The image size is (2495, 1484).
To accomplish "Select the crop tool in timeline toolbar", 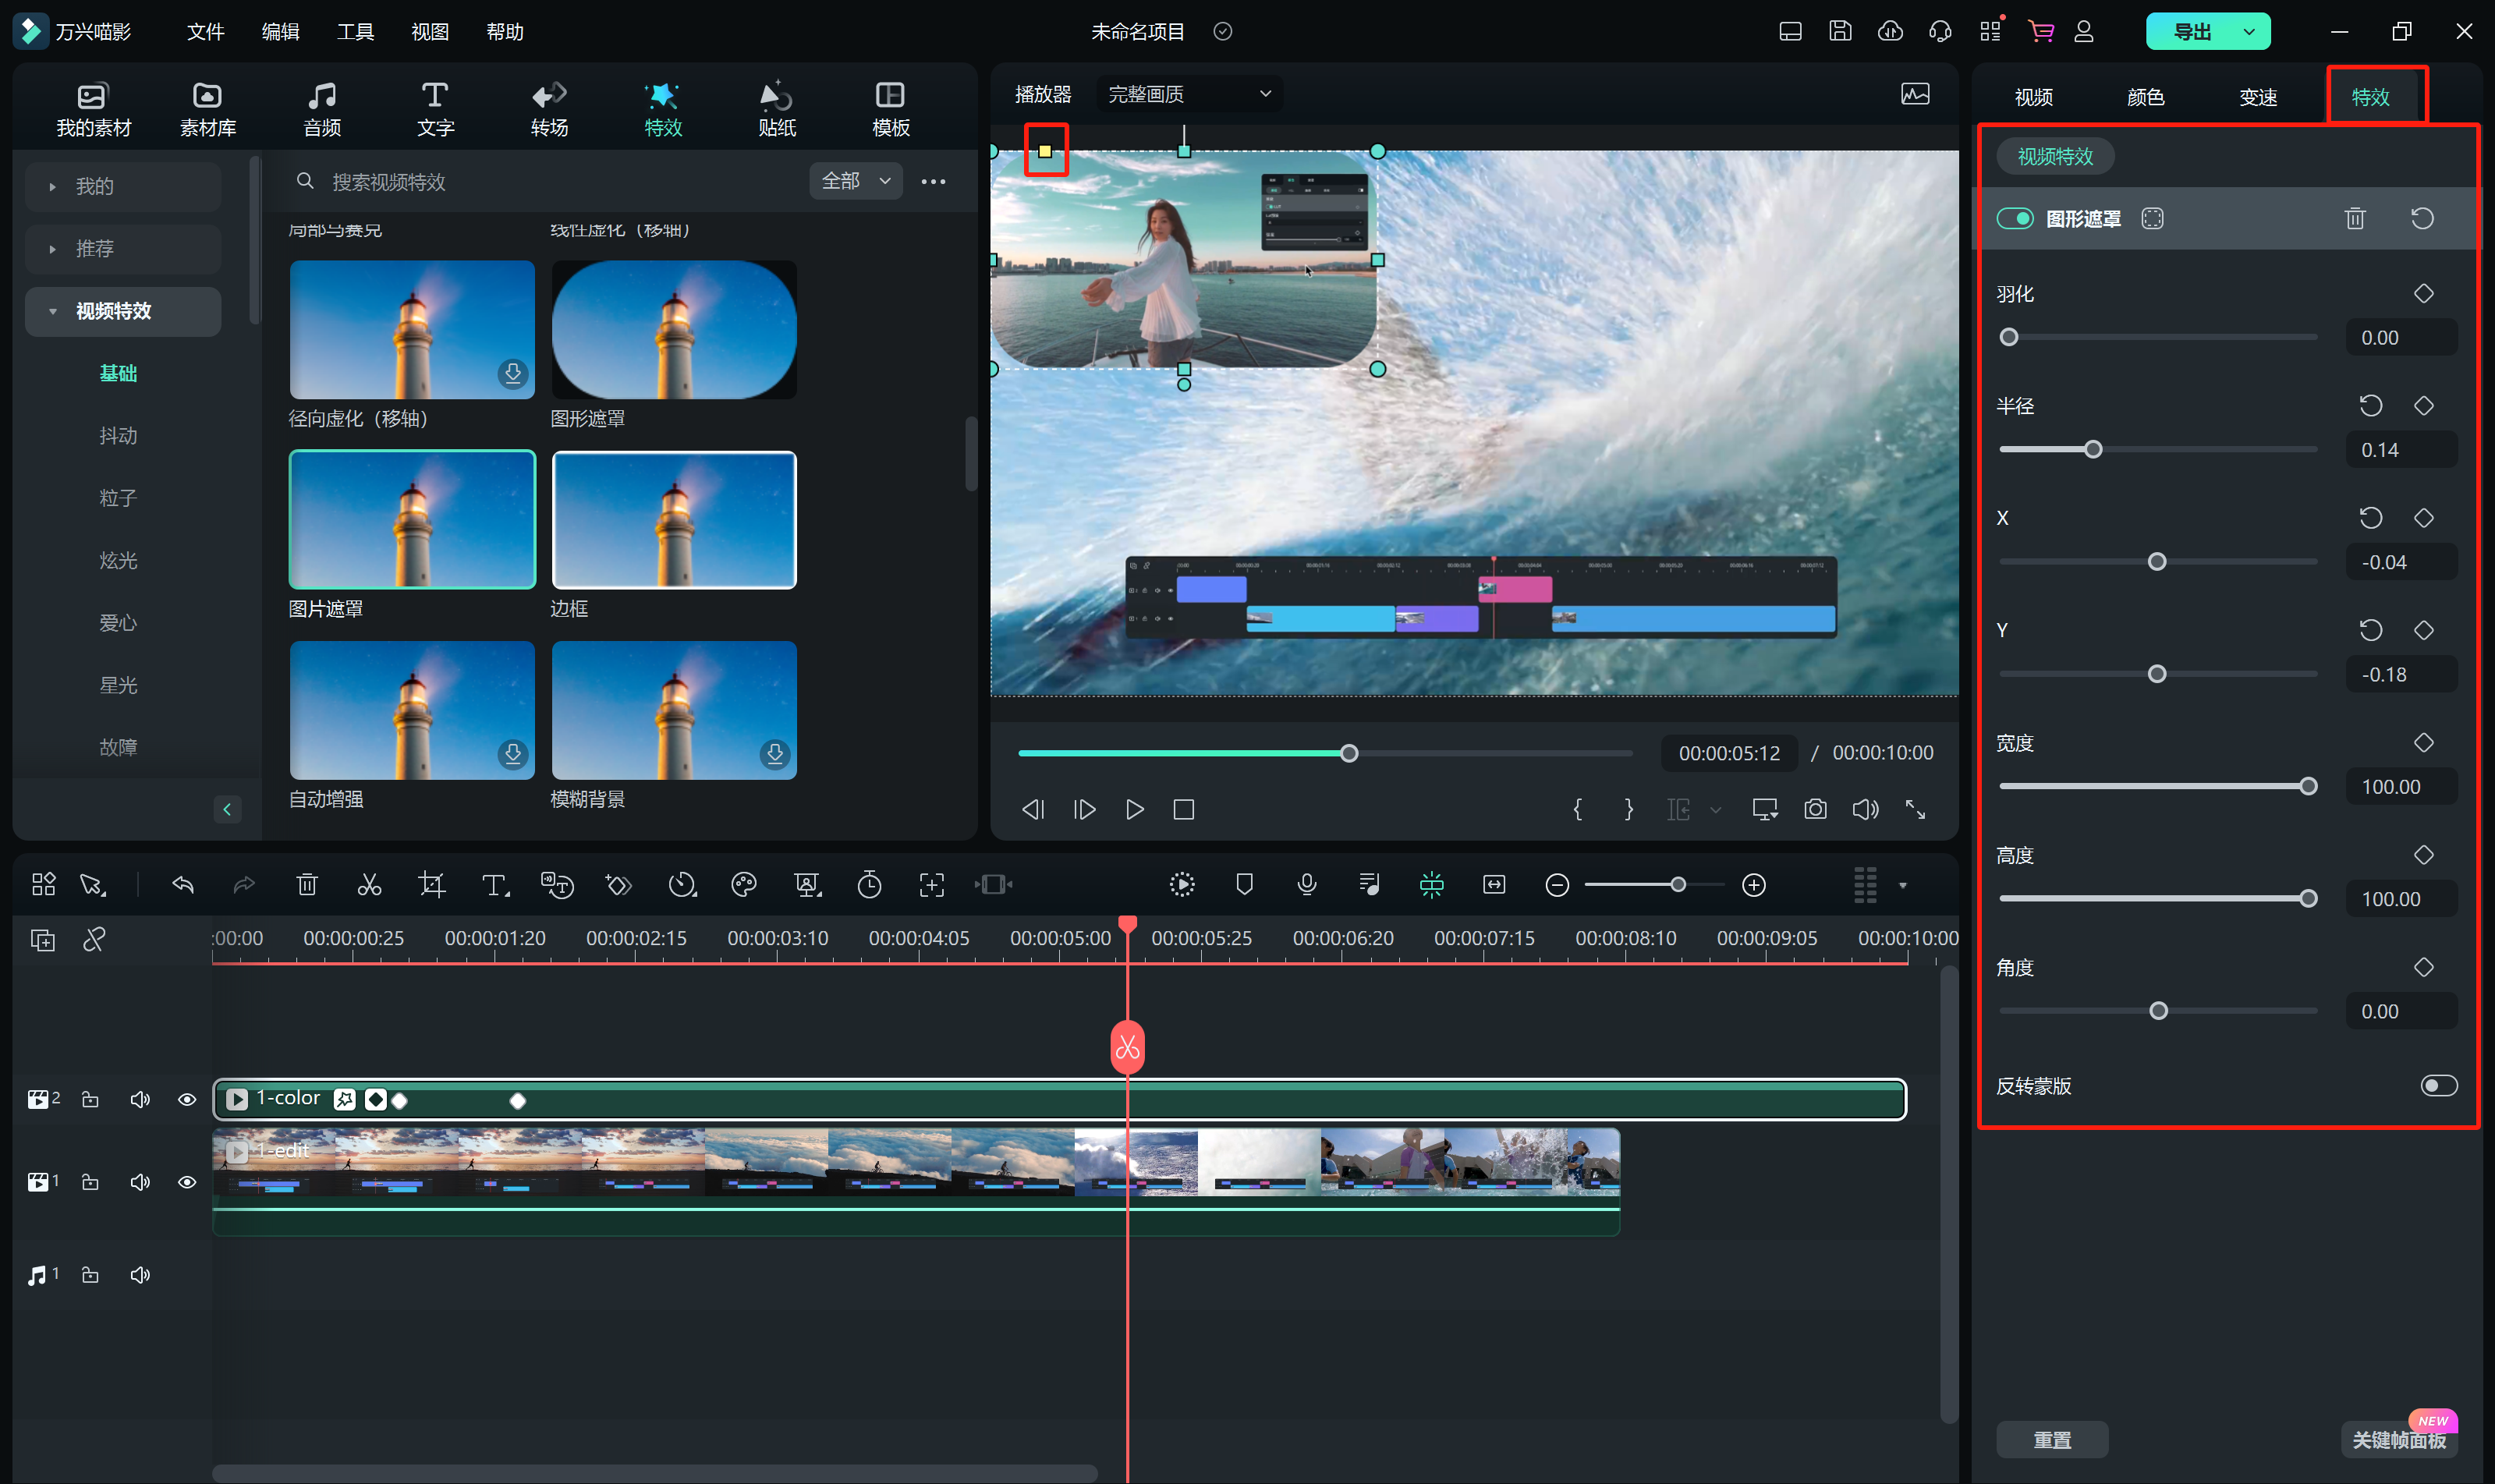I will pos(432,885).
